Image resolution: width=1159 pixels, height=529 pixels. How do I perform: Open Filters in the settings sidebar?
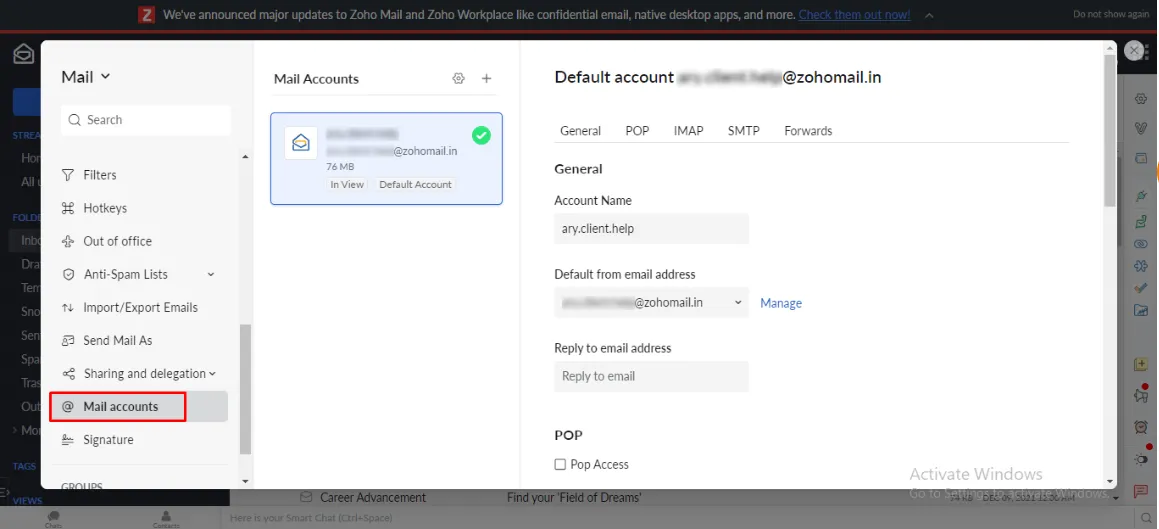point(99,175)
